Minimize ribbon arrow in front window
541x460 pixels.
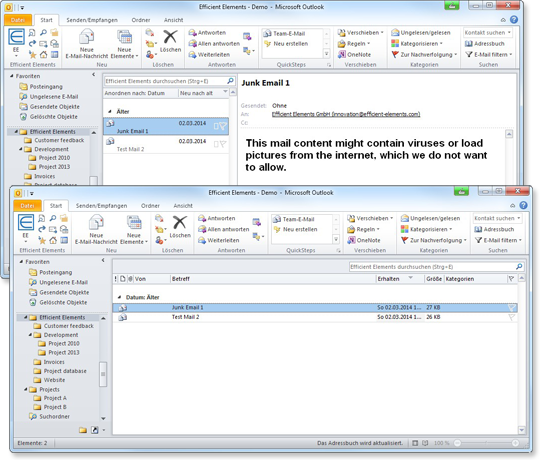click(513, 206)
